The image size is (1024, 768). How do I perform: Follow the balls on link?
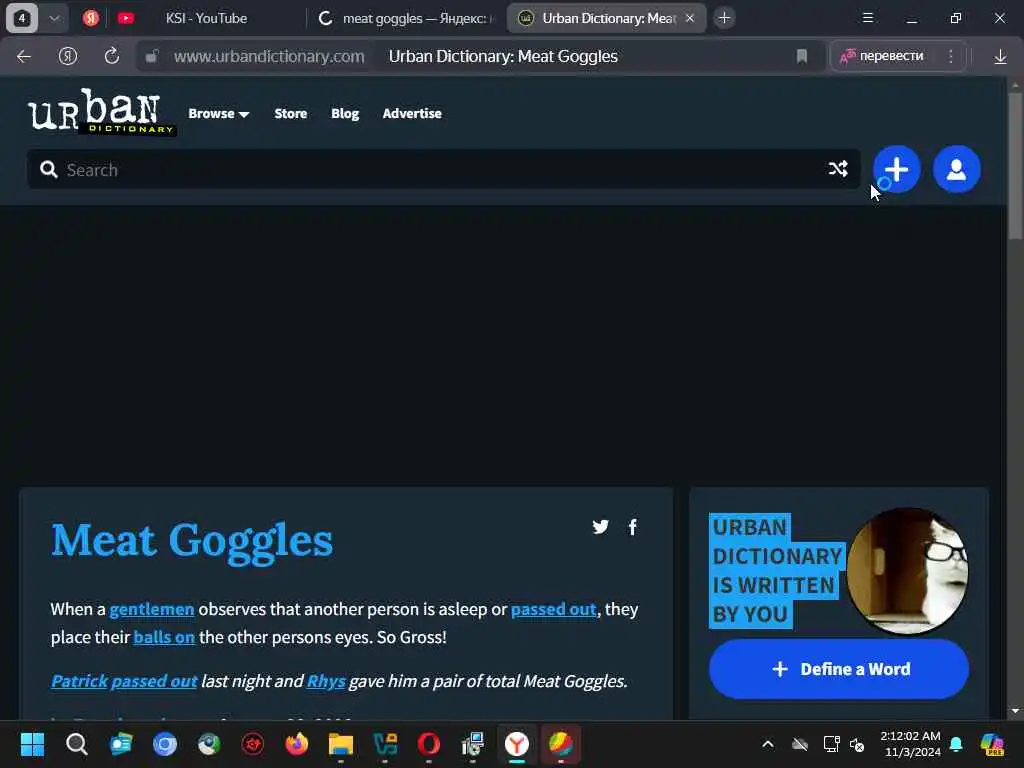click(x=164, y=637)
